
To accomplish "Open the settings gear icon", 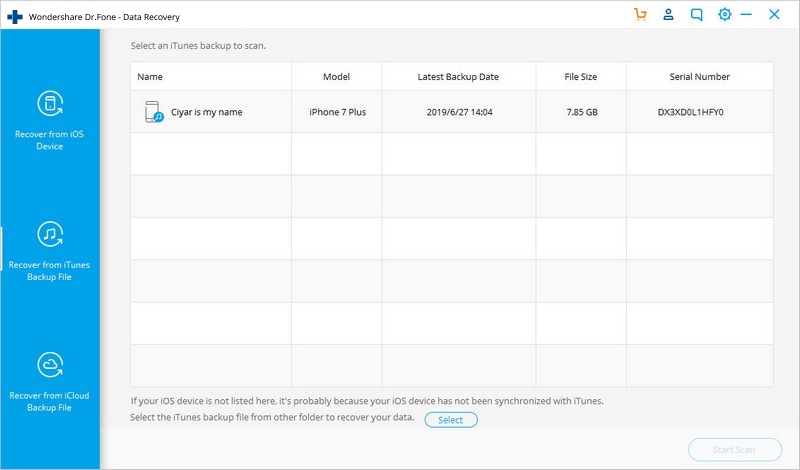I will click(x=724, y=15).
